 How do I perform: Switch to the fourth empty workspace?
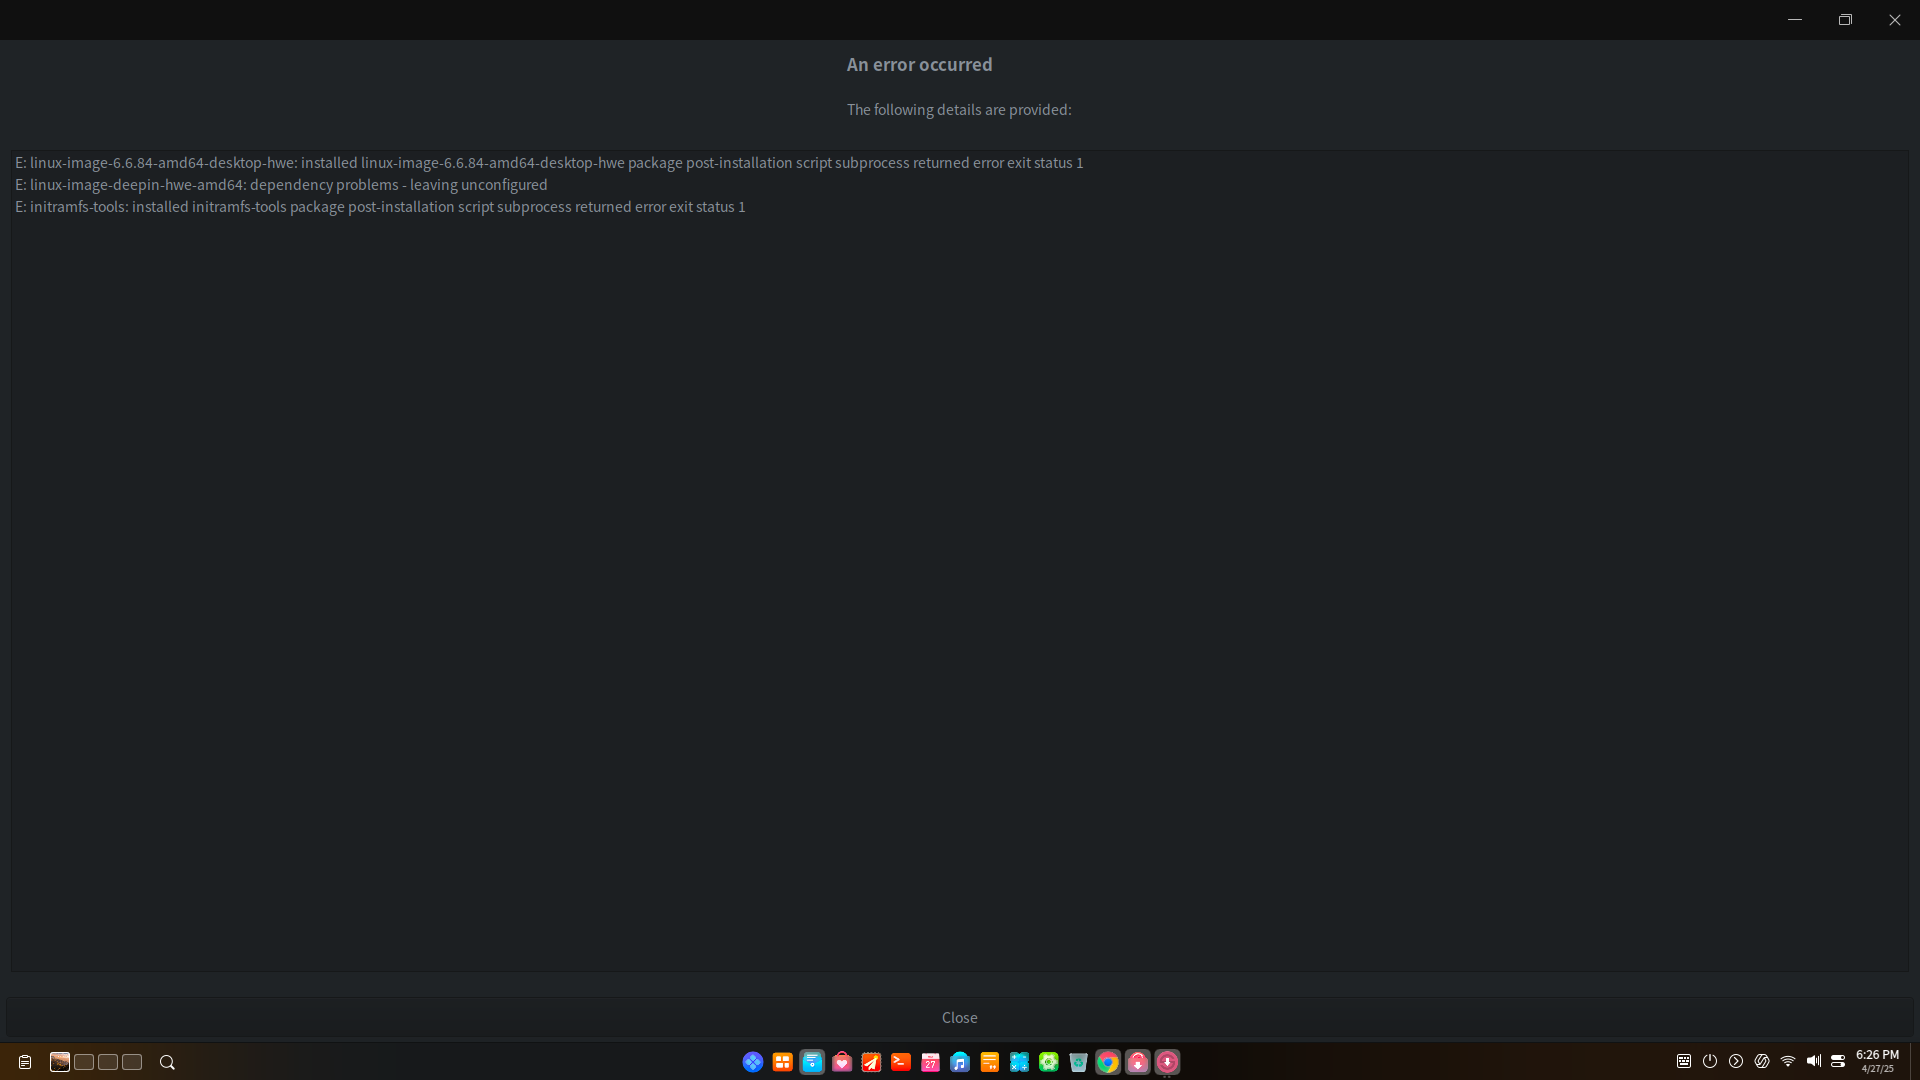click(132, 1062)
